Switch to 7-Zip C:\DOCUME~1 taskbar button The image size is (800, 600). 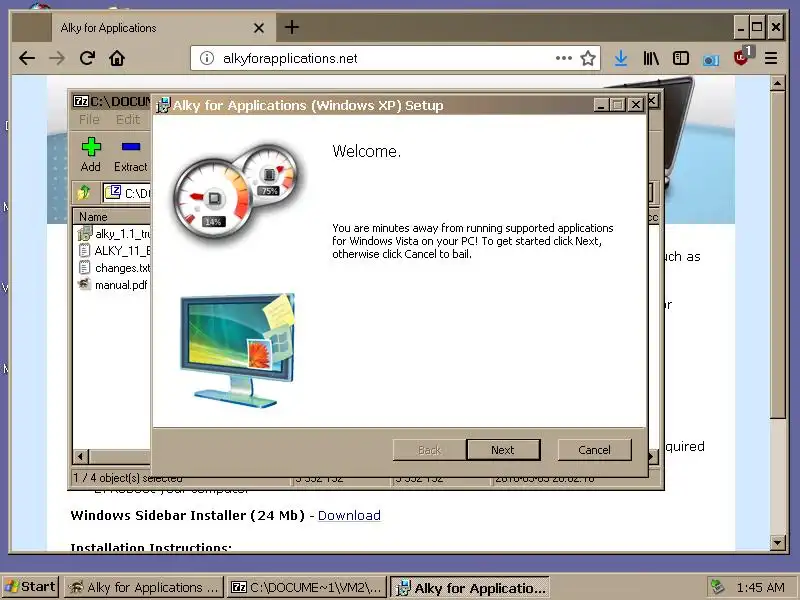pos(307,587)
